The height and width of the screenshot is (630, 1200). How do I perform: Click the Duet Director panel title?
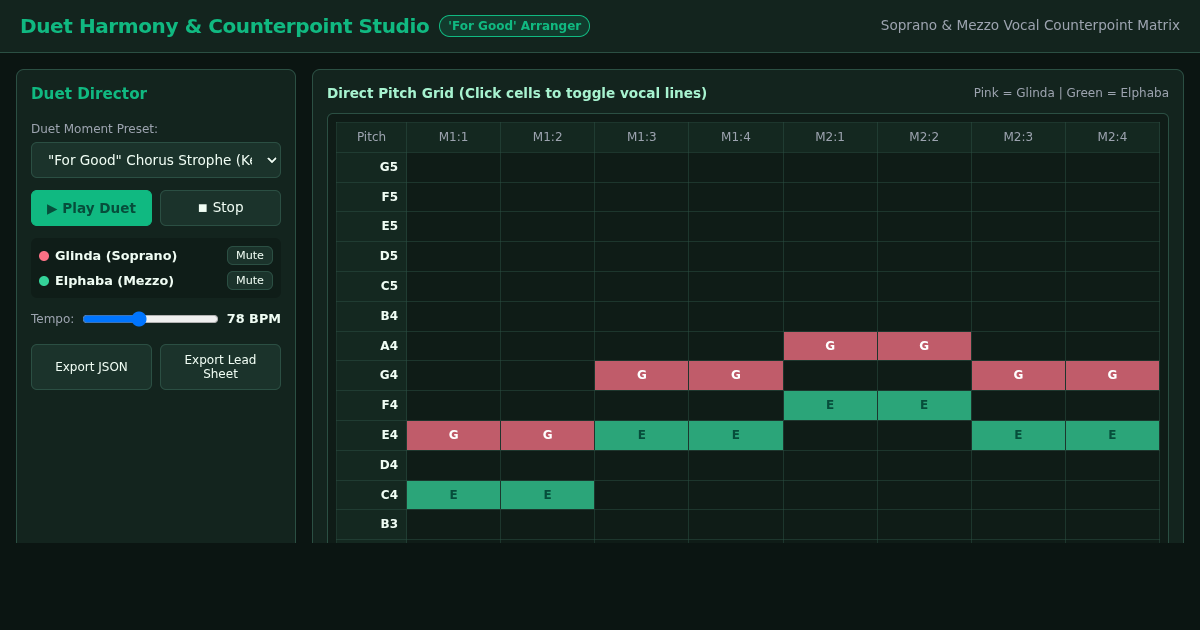89,94
